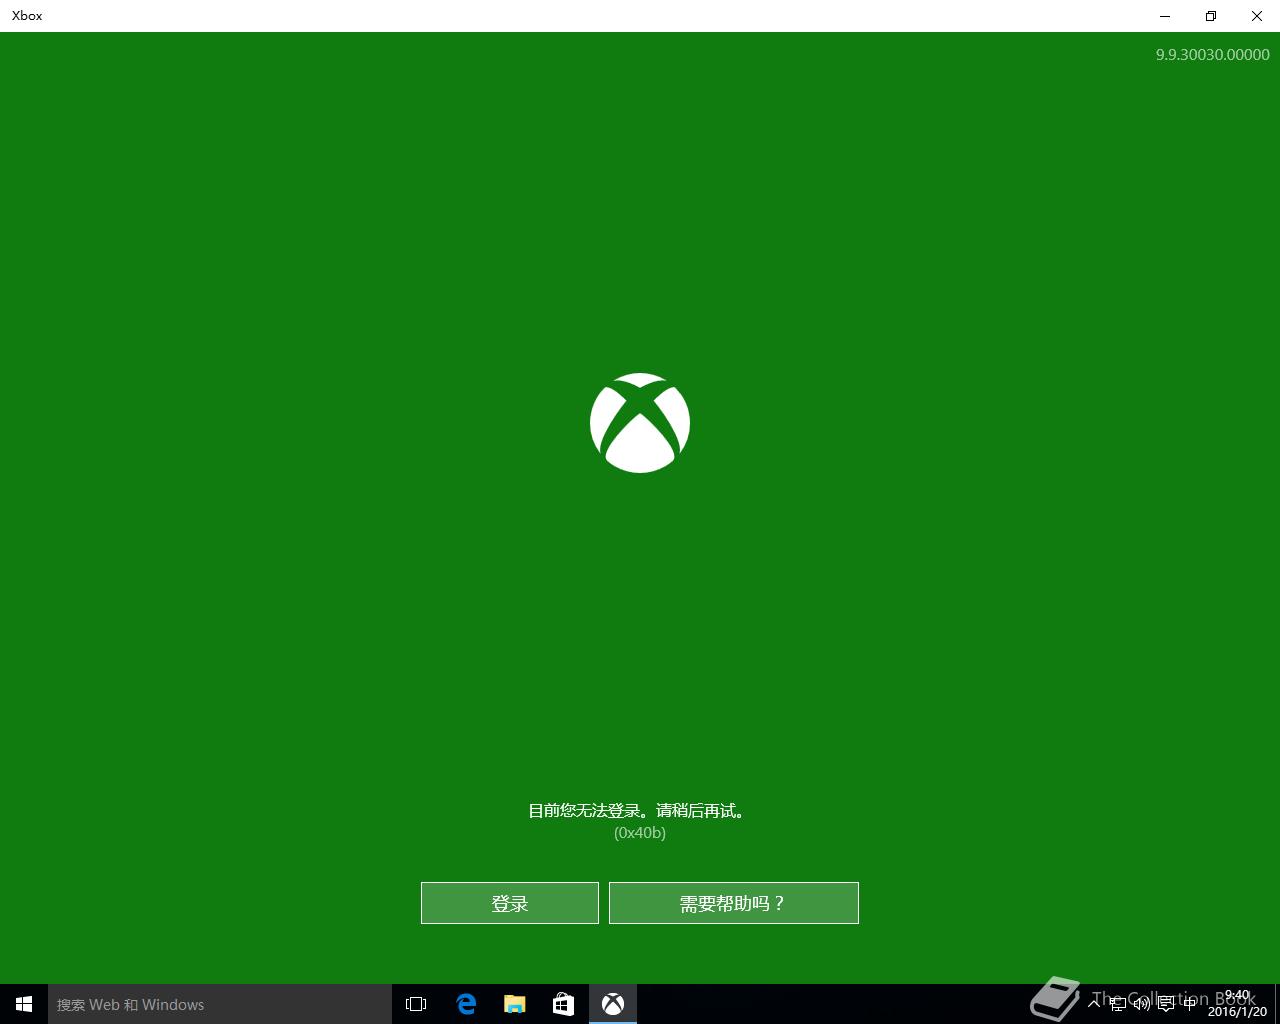Open the clock showing 9:40 2016/1/20
1280x1024 pixels.
pos(1237,1004)
